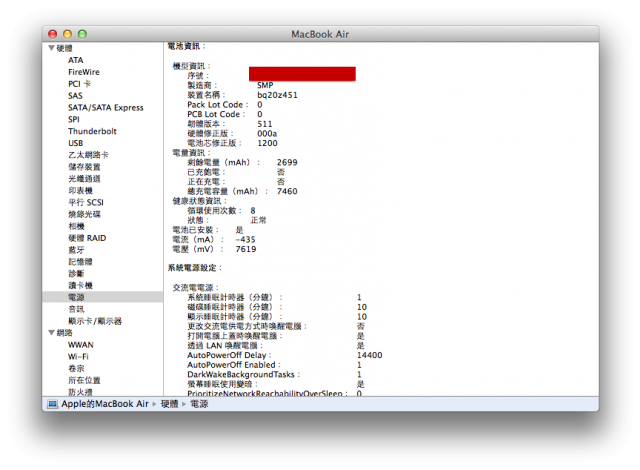Open the 印表機 printers entry
640x470 pixels.
[80, 191]
